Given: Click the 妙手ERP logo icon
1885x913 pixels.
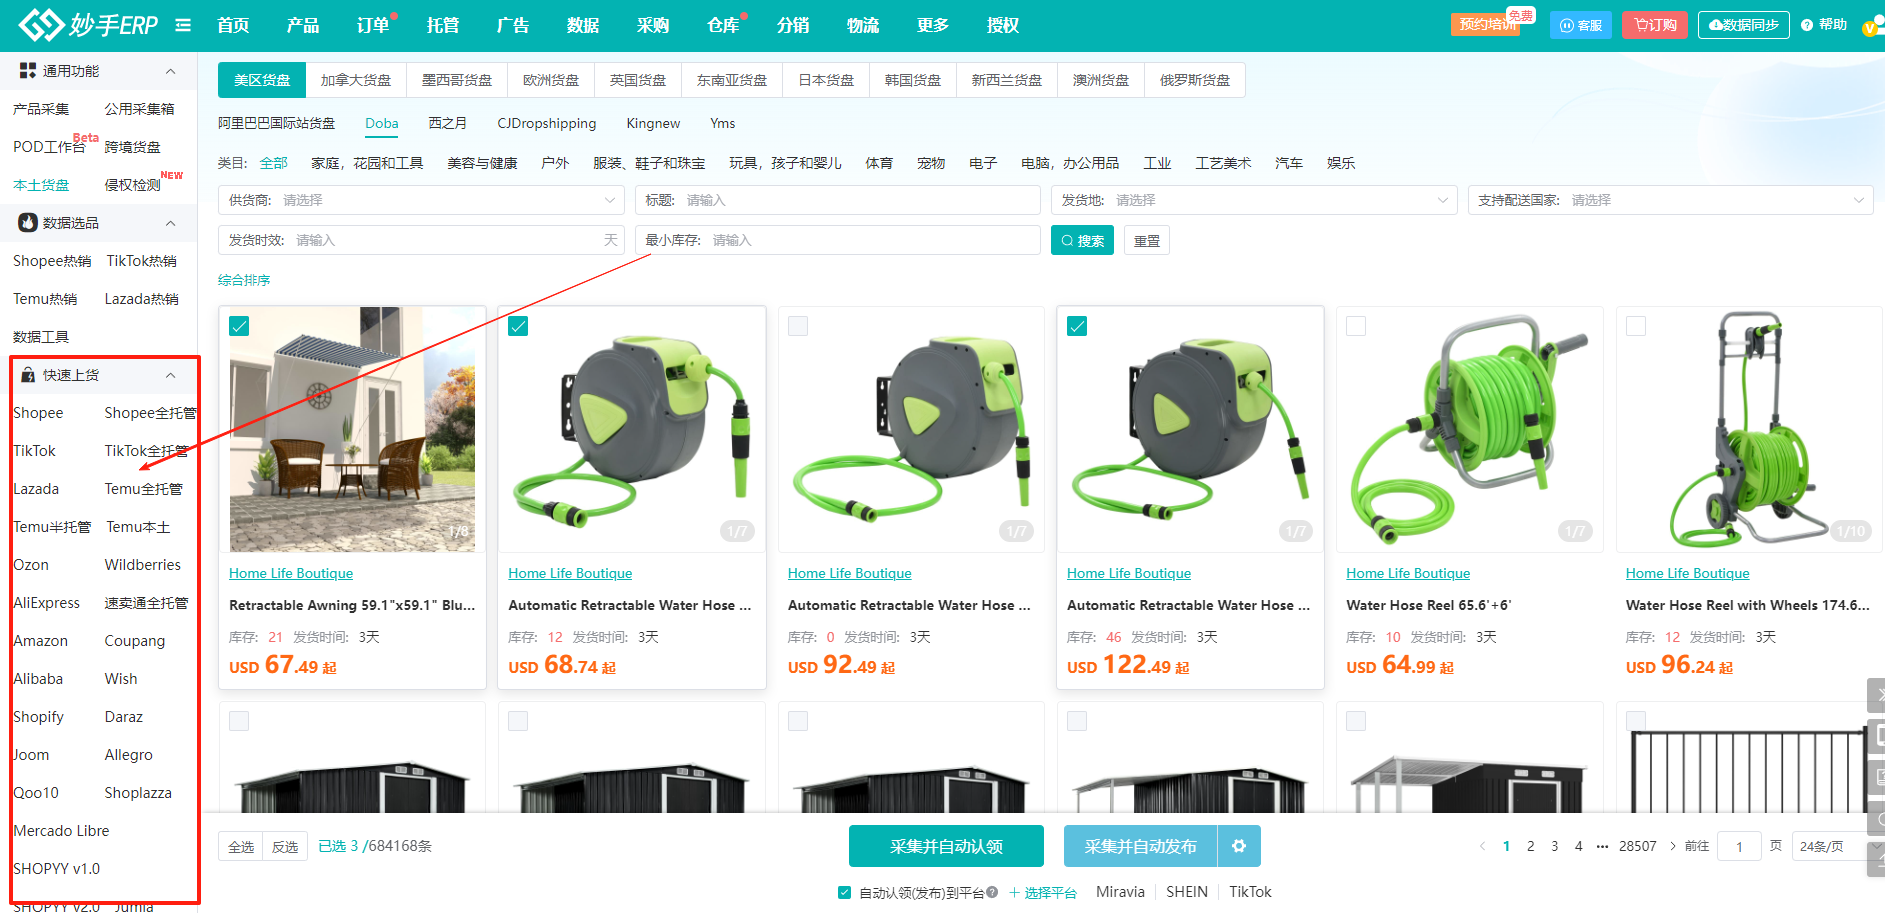Looking at the screenshot, I should coord(41,25).
